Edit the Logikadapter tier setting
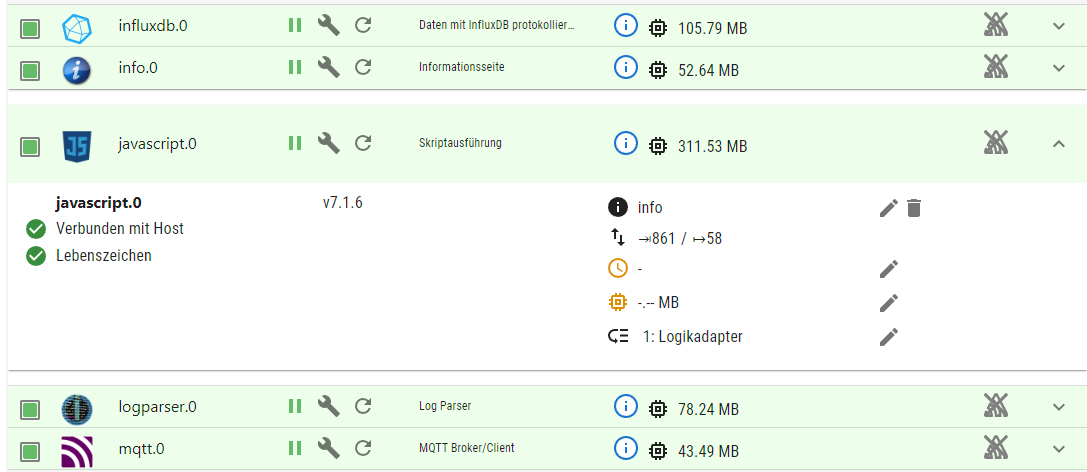The image size is (1087, 472). click(x=889, y=337)
